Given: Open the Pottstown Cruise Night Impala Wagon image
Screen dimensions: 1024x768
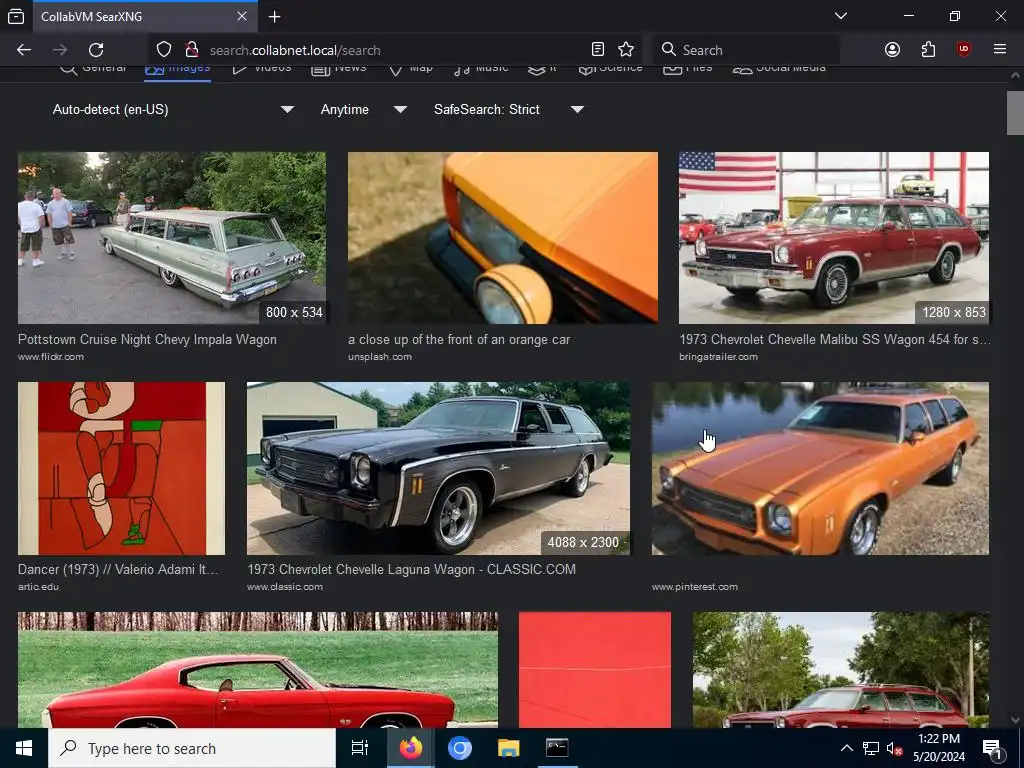Looking at the screenshot, I should [x=172, y=238].
